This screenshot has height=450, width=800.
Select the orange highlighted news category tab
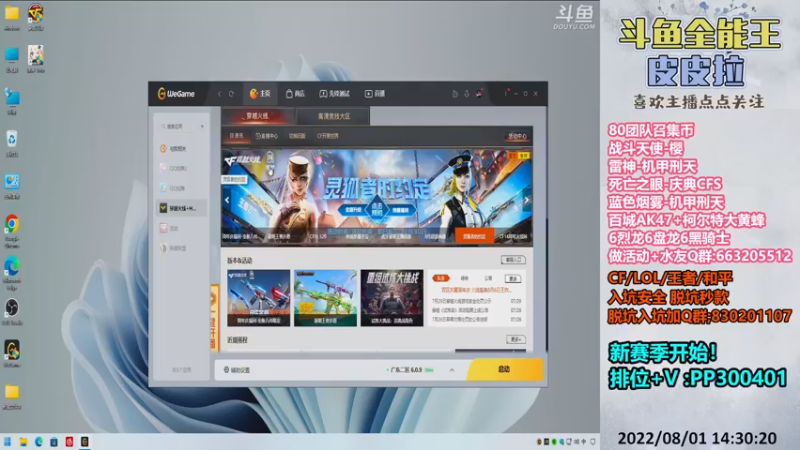pos(441,278)
